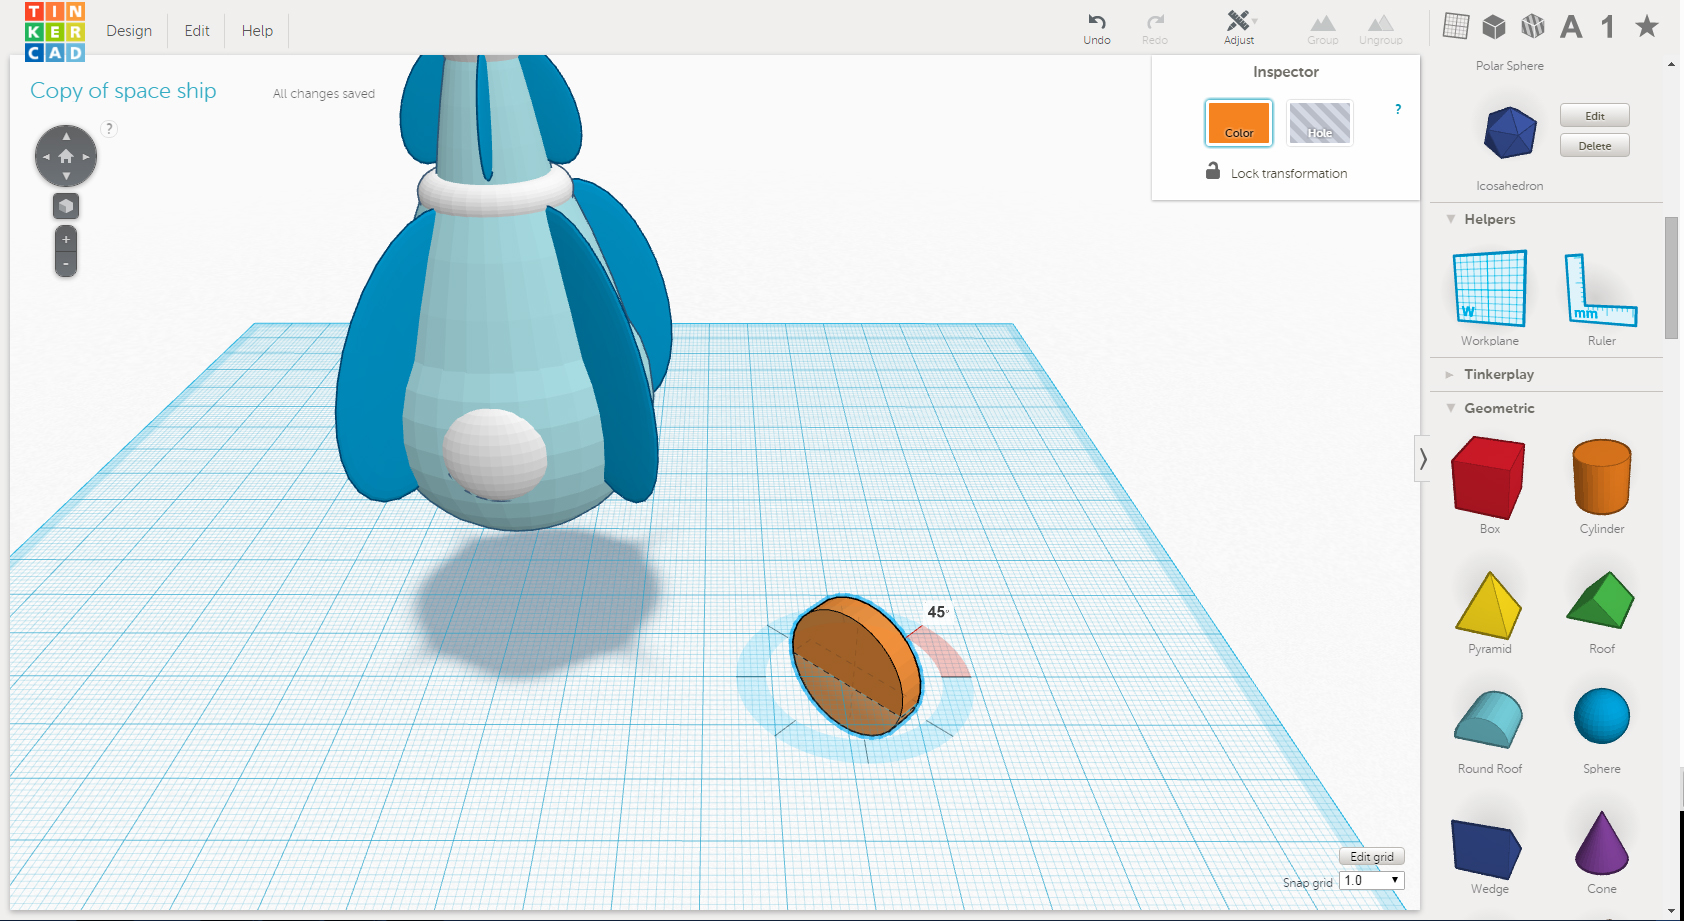Viewport: 1684px width, 921px height.
Task: Pick the yellow Pyramid shape
Action: point(1489,605)
